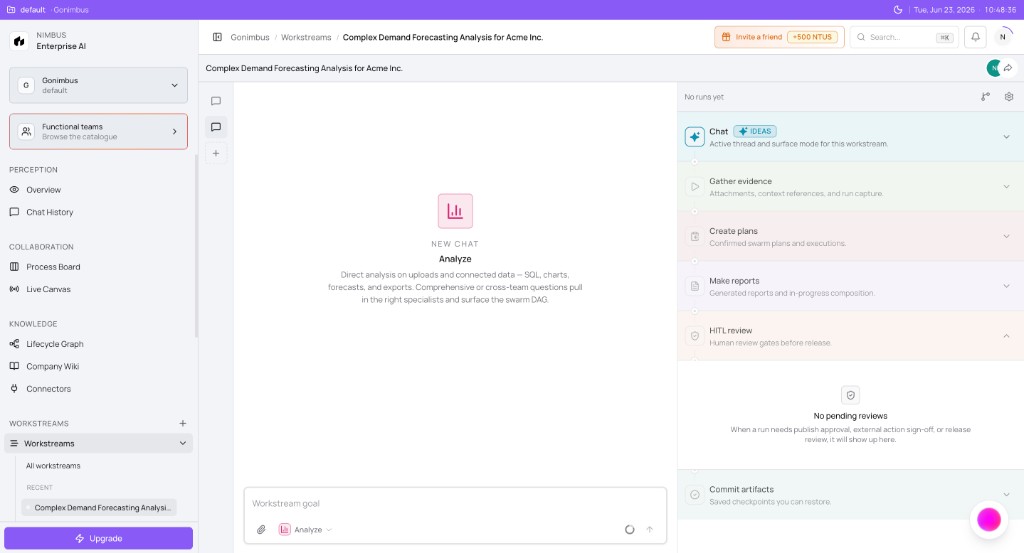Go to Process Board

click(53, 267)
